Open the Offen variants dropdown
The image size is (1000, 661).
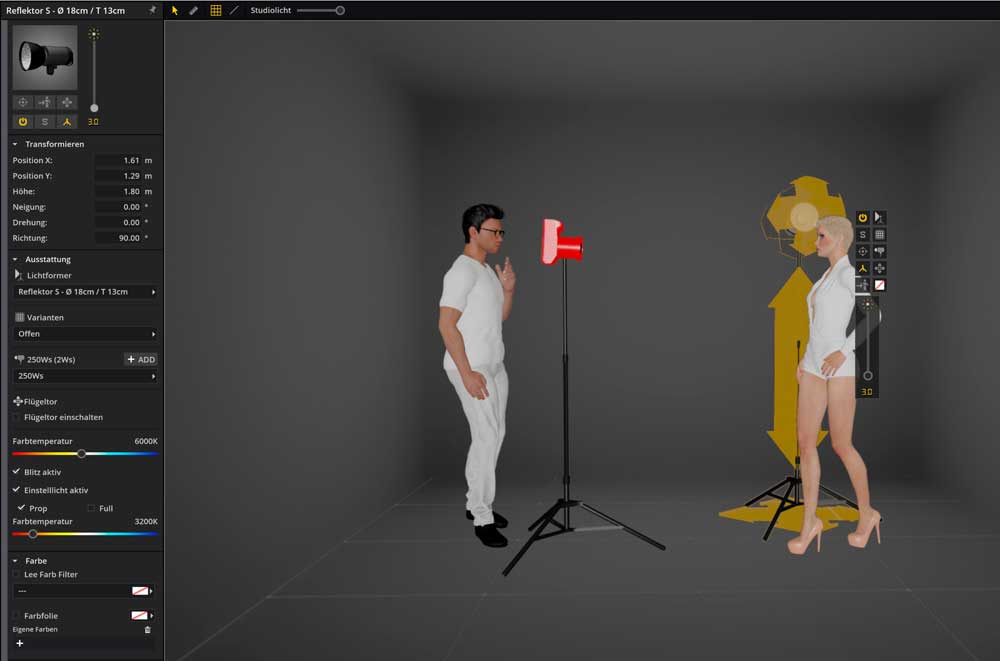click(85, 334)
